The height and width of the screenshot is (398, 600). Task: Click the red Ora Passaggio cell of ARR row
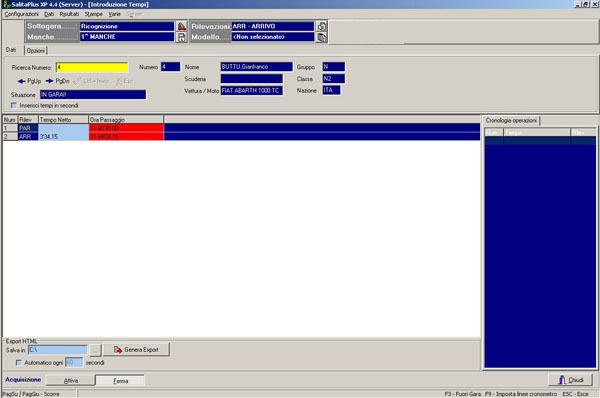(126, 137)
